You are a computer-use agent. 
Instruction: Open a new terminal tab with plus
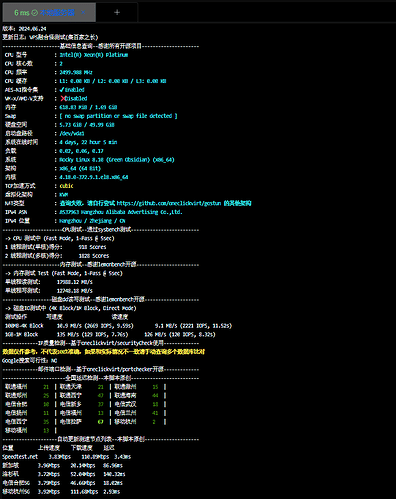point(117,12)
